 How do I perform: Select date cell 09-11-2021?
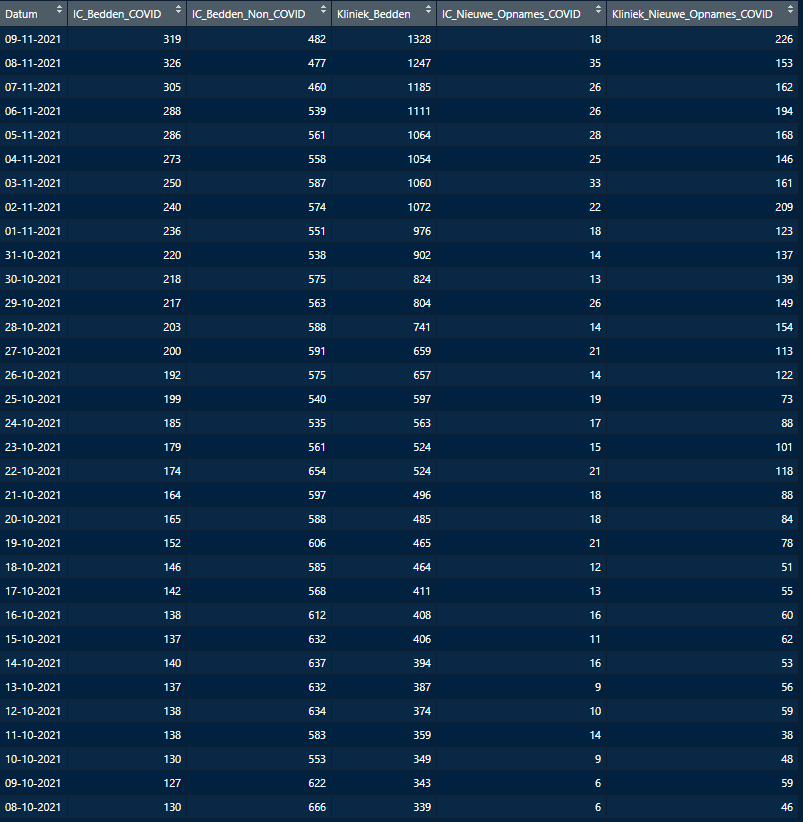point(33,39)
